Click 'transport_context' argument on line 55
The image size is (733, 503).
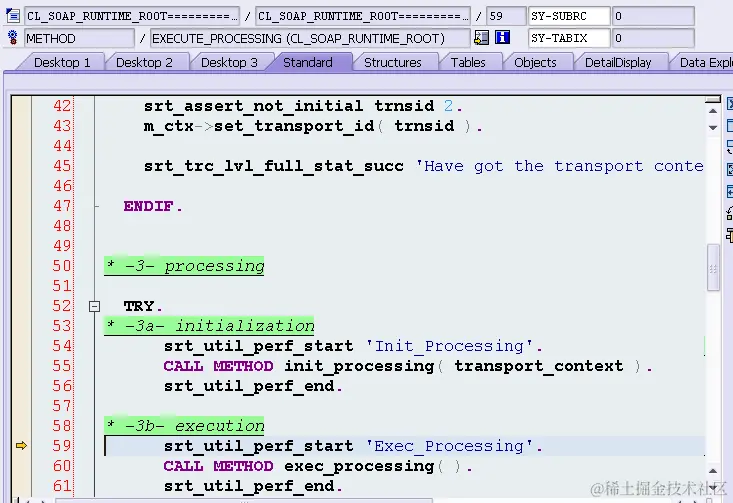[x=538, y=366]
